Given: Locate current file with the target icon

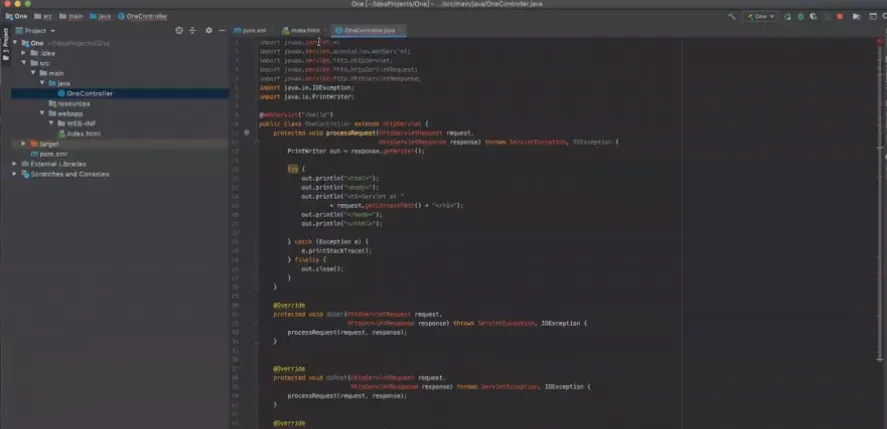Looking at the screenshot, I should pos(179,31).
